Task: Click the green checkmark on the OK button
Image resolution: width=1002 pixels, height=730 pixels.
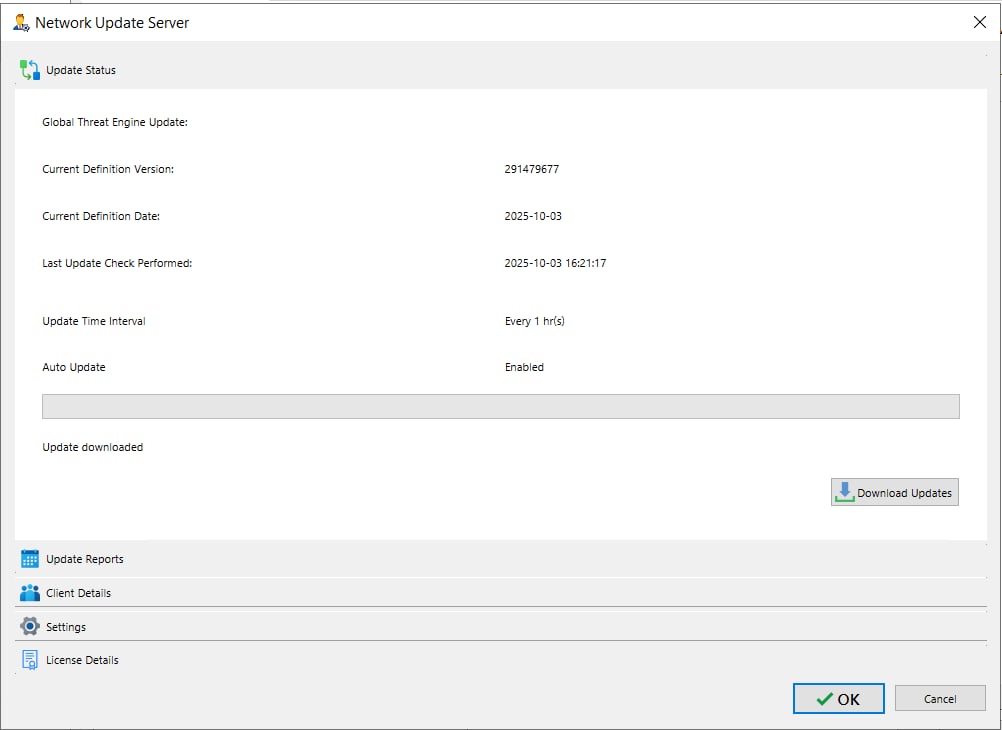Action: (x=824, y=699)
